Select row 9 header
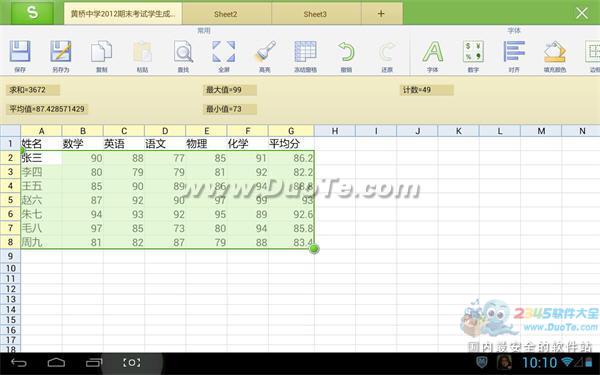 click(x=10, y=256)
